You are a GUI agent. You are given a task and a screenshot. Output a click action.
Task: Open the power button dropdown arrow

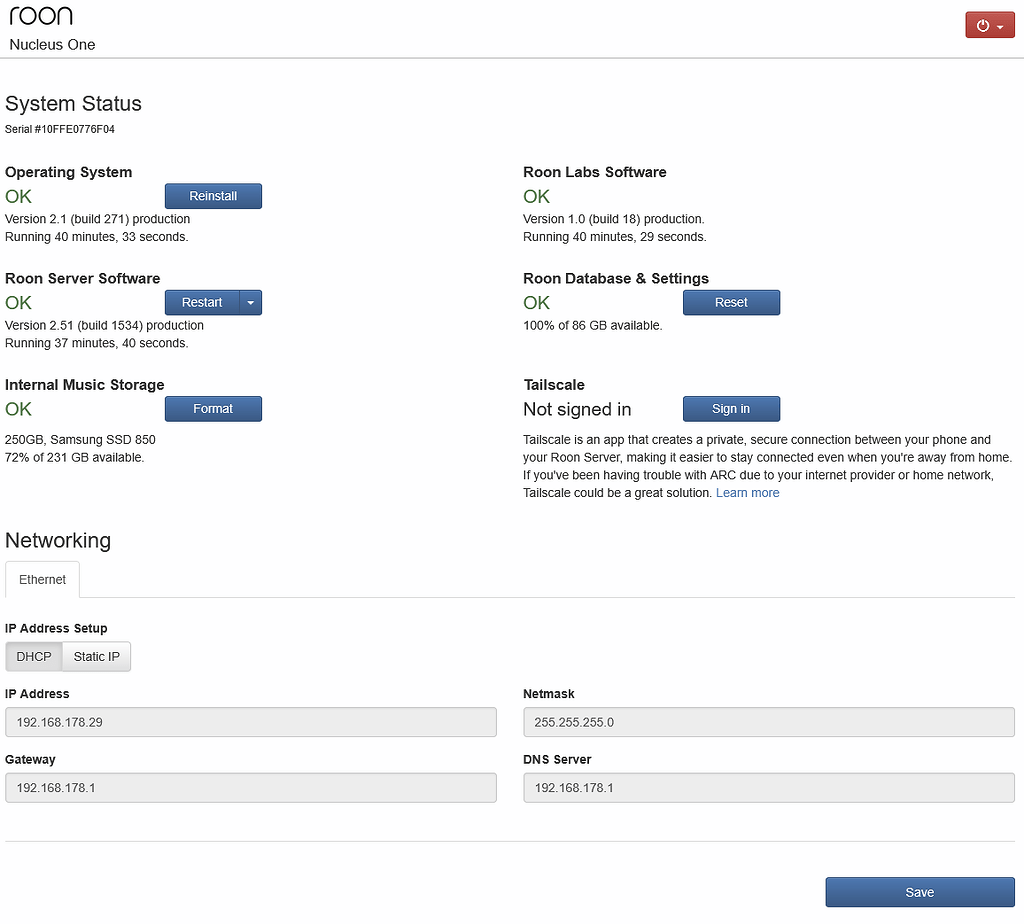(1002, 24)
